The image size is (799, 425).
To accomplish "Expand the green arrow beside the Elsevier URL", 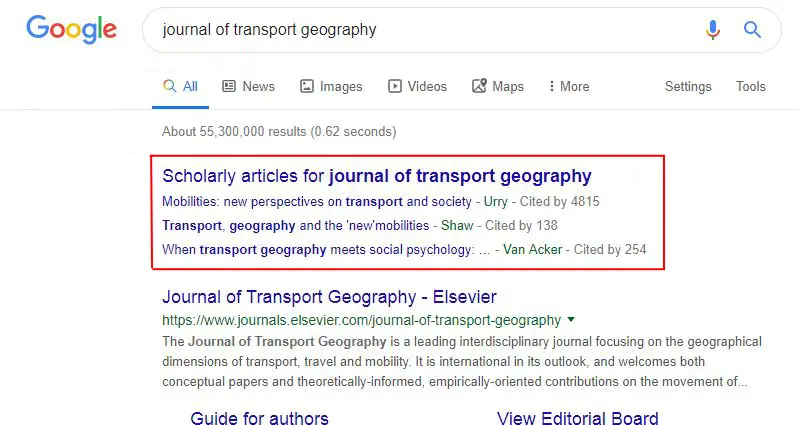I will pyautogui.click(x=571, y=320).
